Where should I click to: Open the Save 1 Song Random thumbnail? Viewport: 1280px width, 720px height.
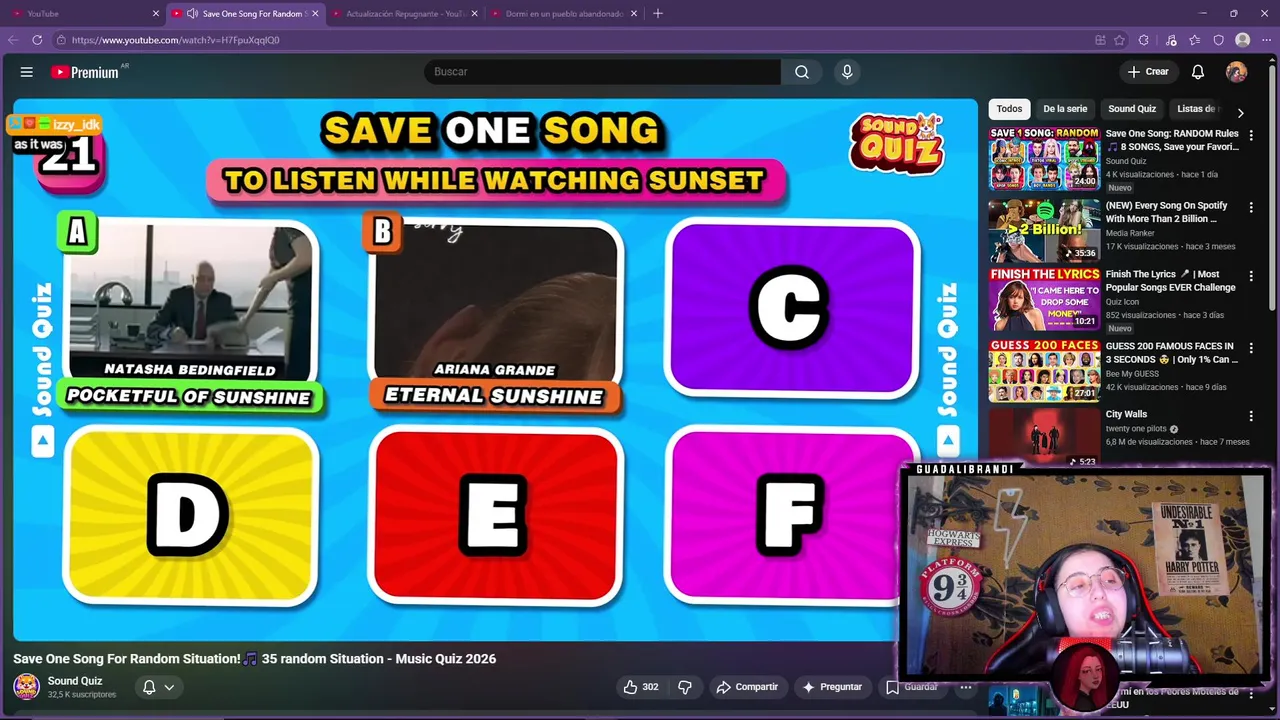1044,159
